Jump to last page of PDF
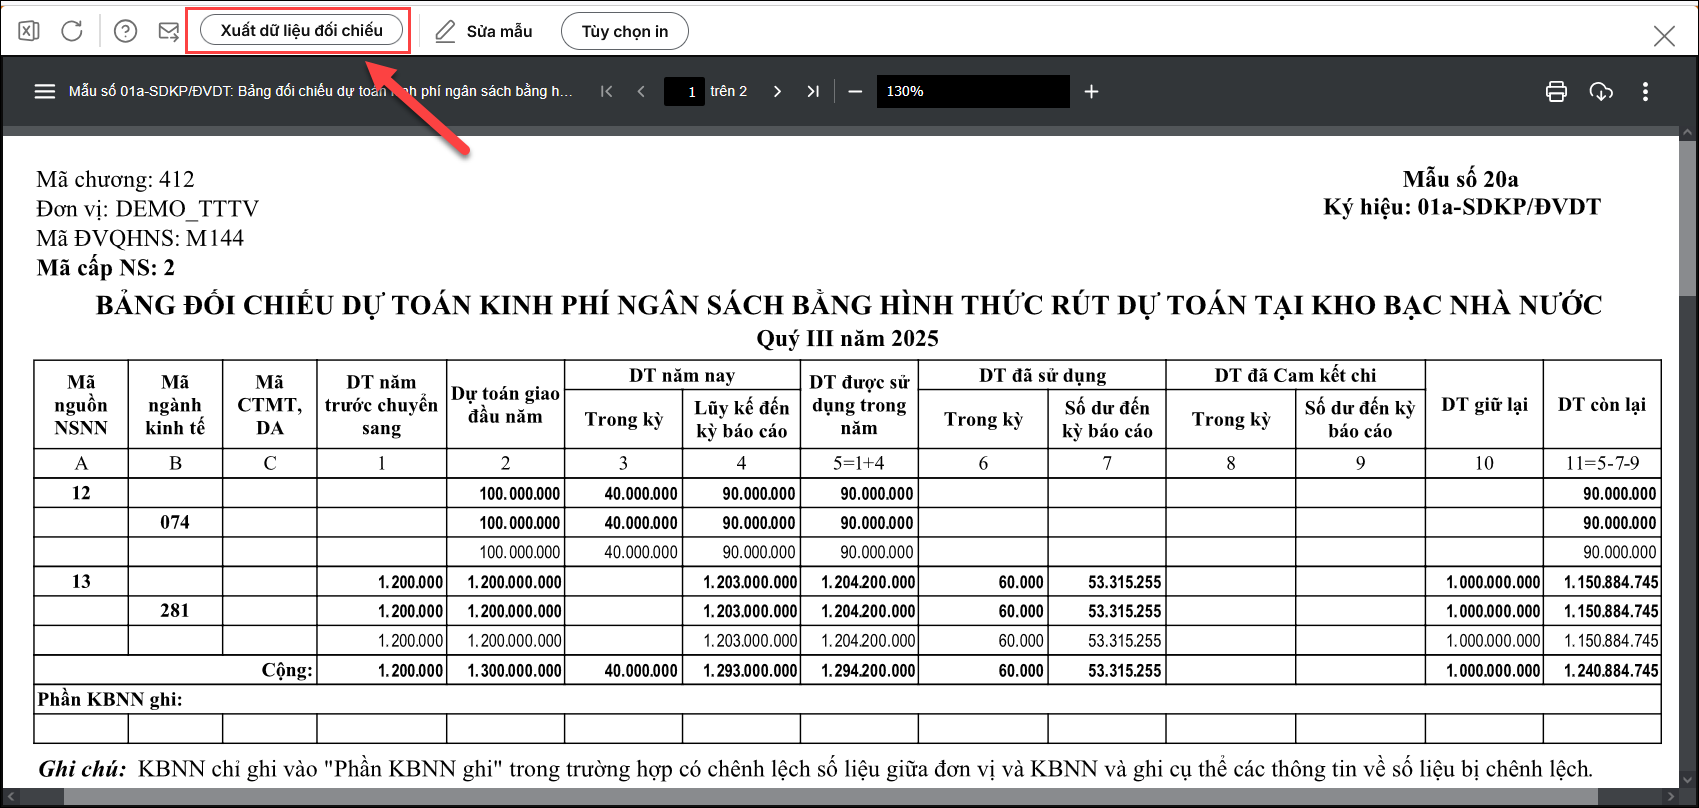Image resolution: width=1699 pixels, height=808 pixels. pos(813,91)
